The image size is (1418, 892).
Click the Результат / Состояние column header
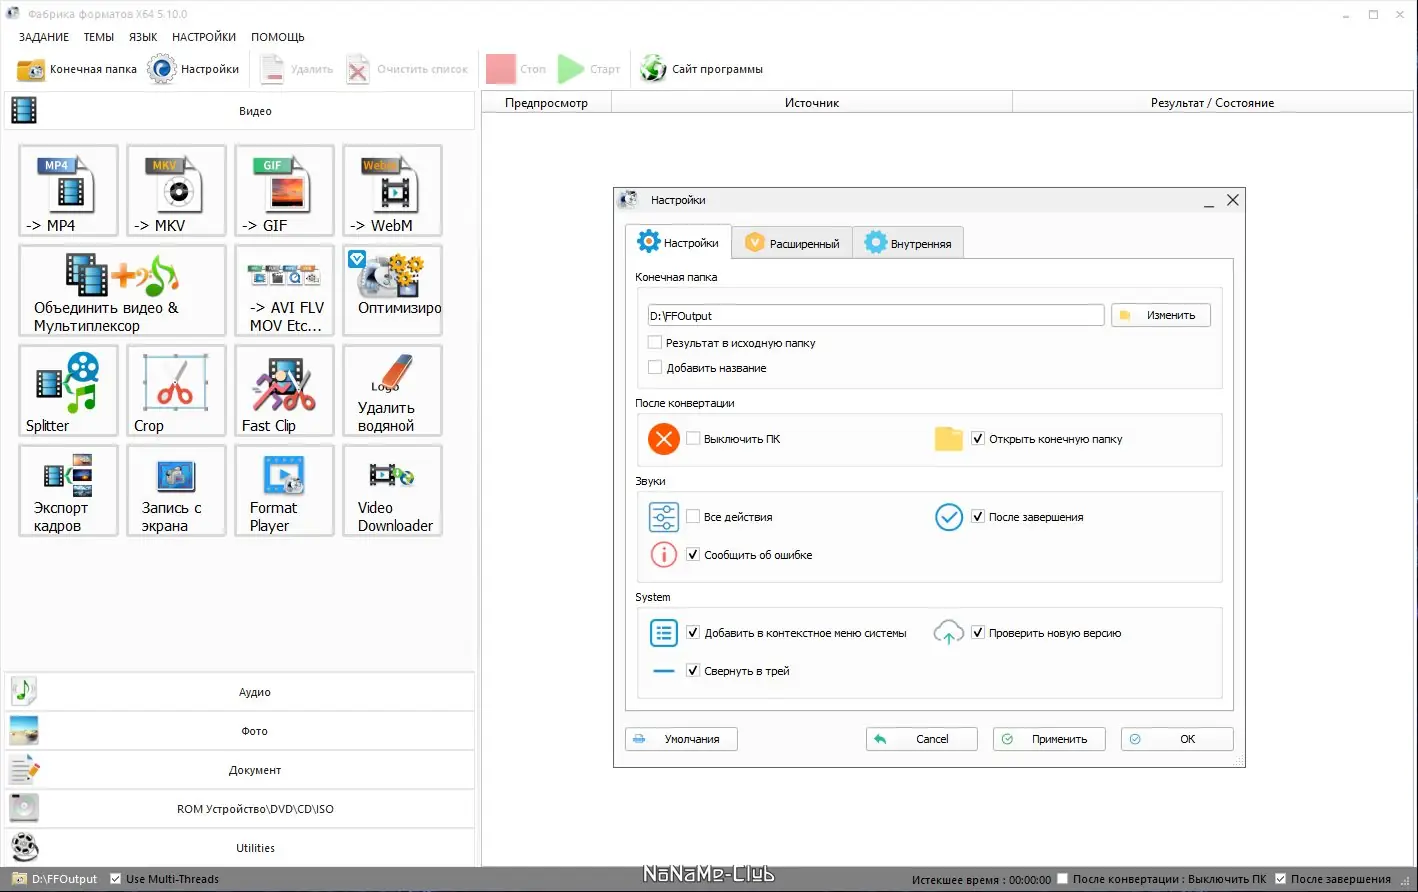pos(1212,103)
